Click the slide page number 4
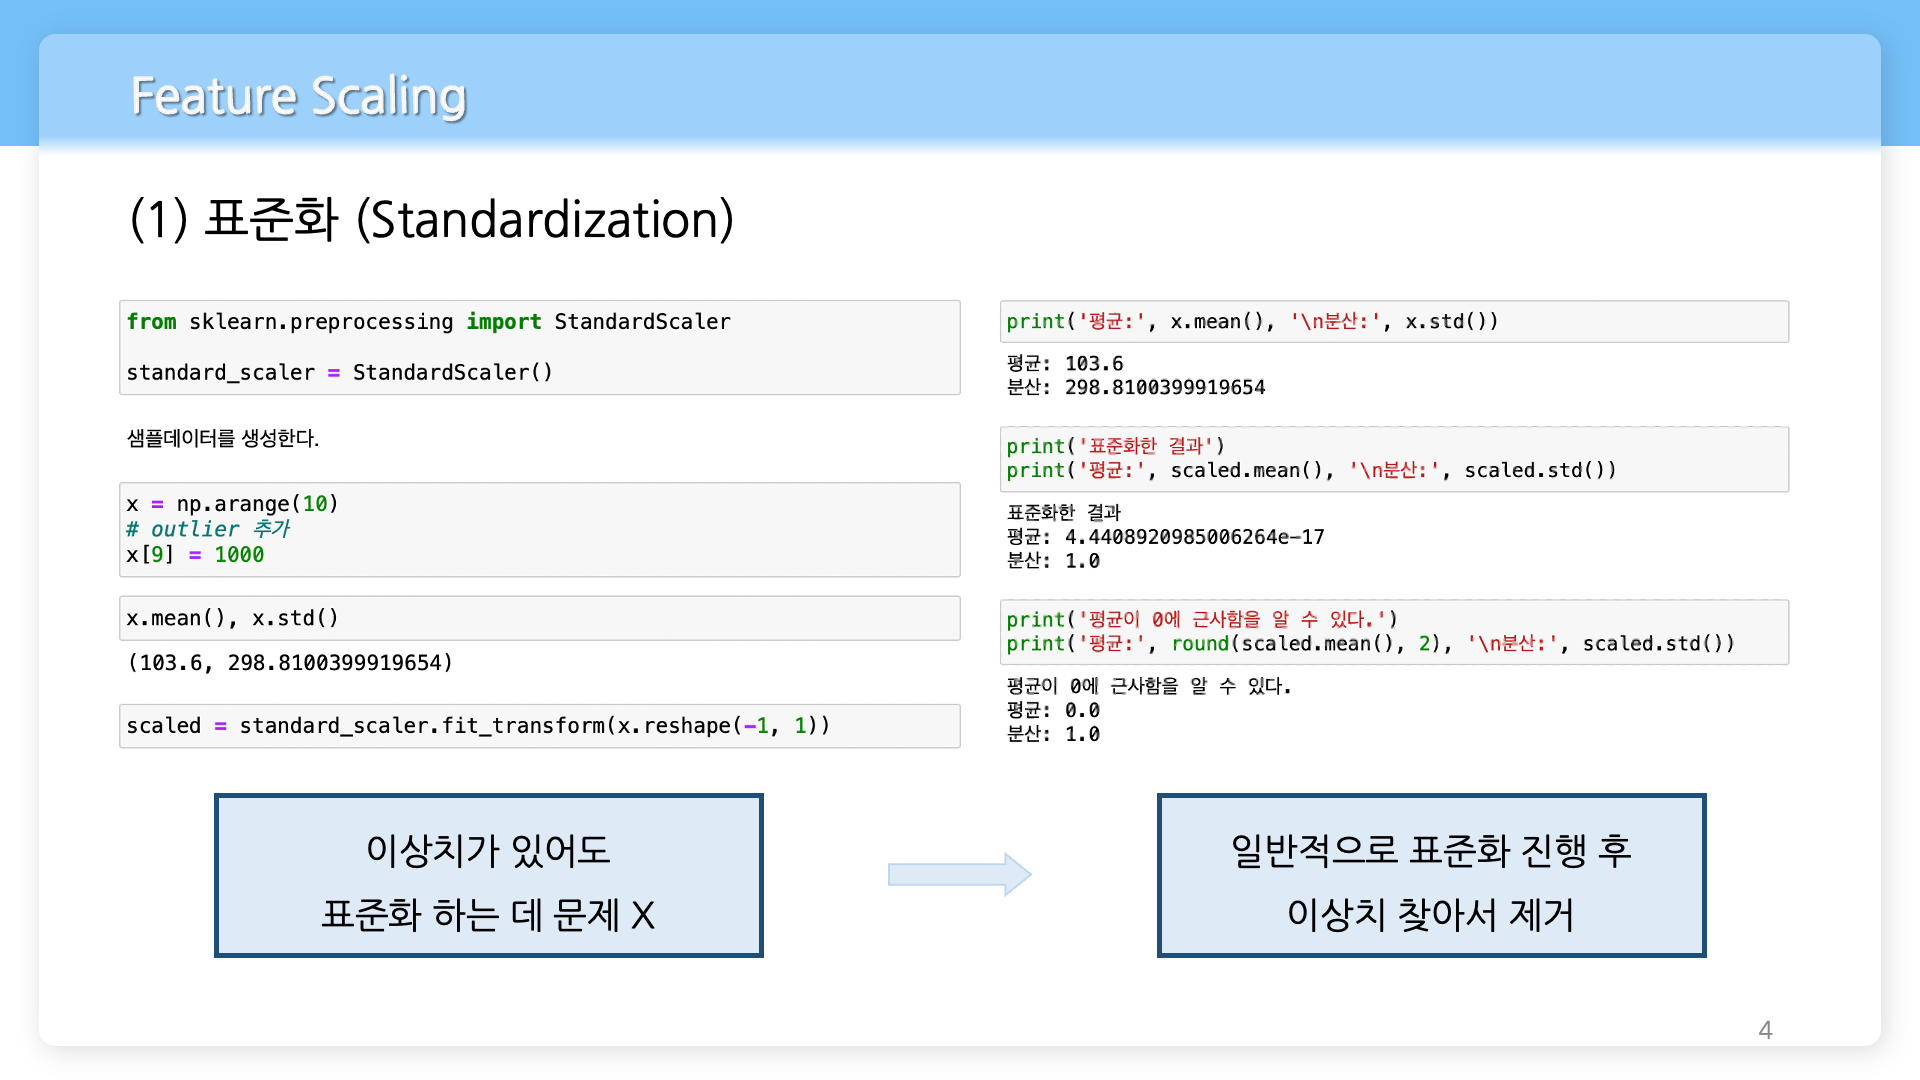 click(1765, 1030)
